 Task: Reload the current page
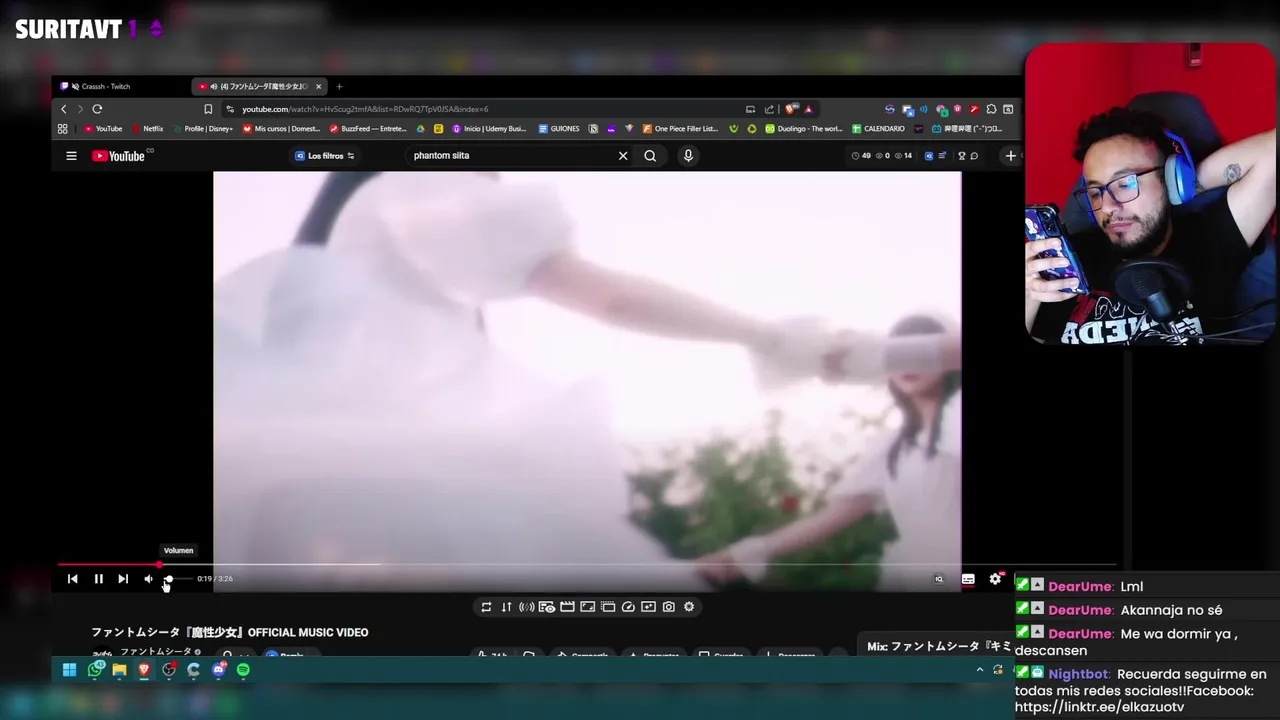97,109
